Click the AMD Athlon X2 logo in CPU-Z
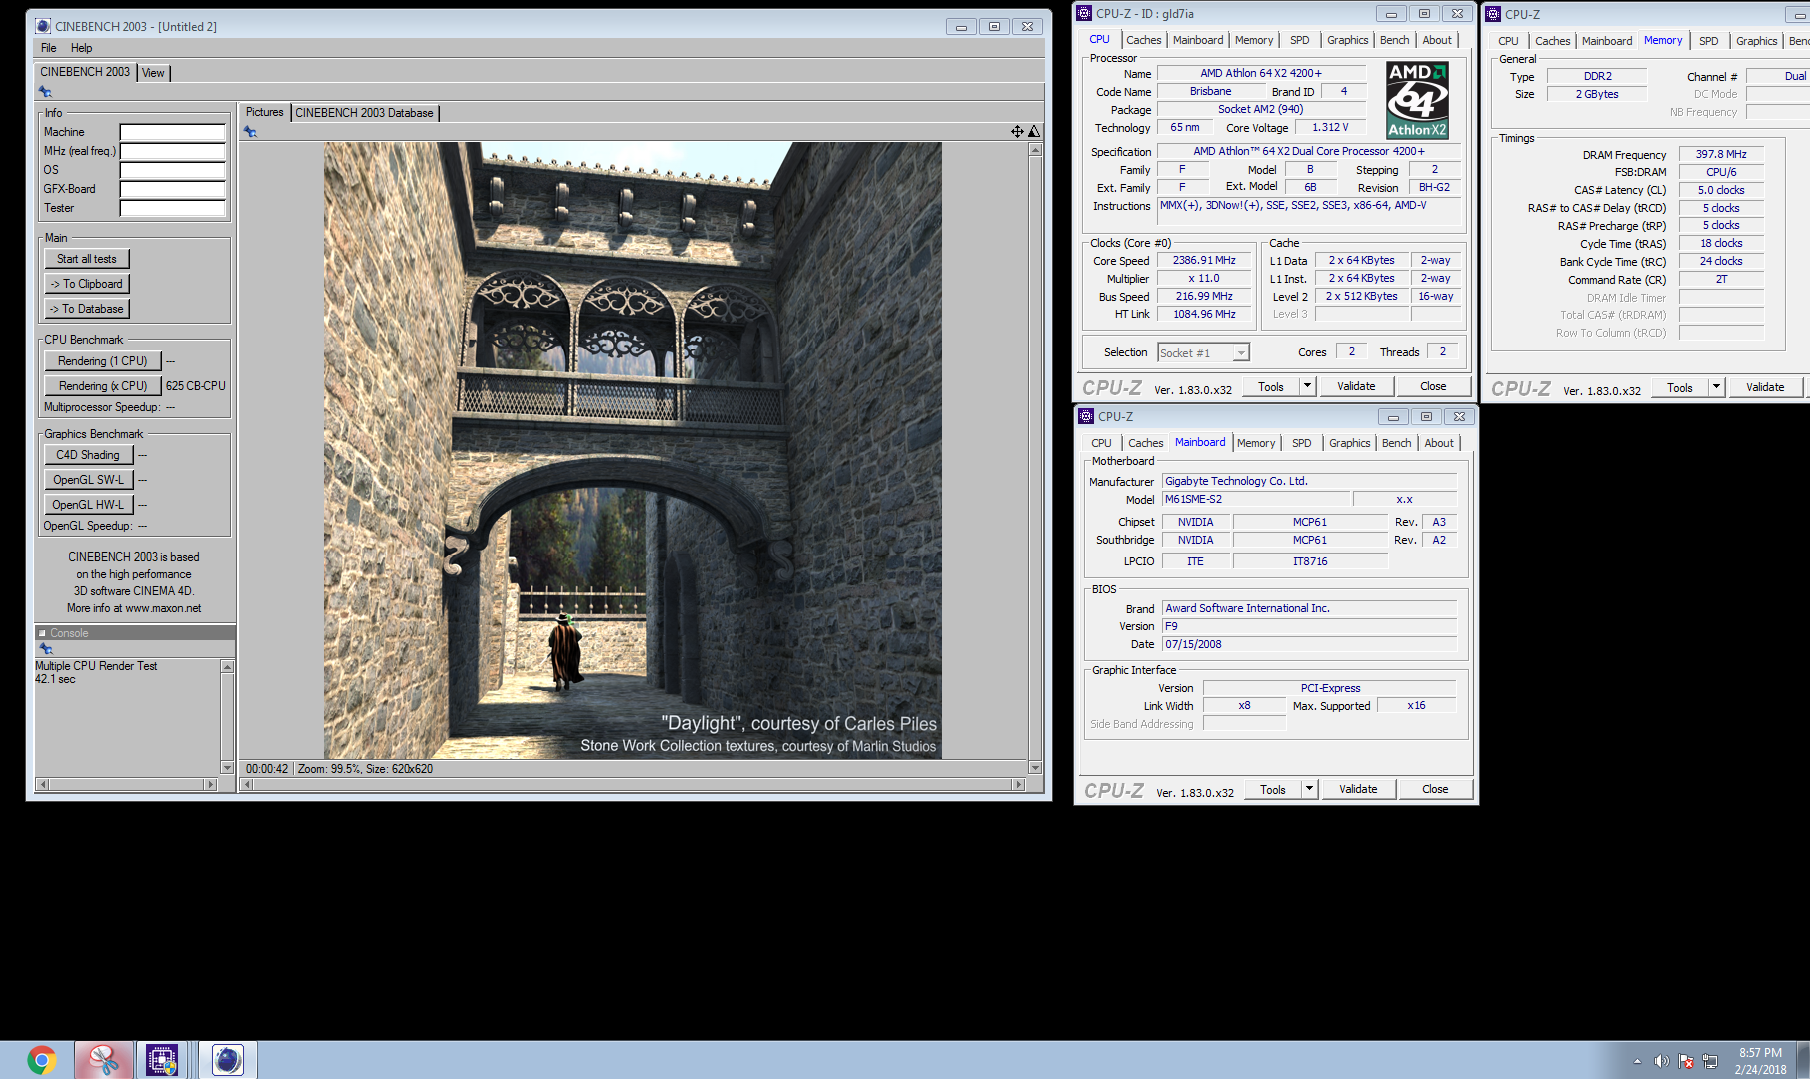Screen dimensions: 1810x1079 point(1417,100)
